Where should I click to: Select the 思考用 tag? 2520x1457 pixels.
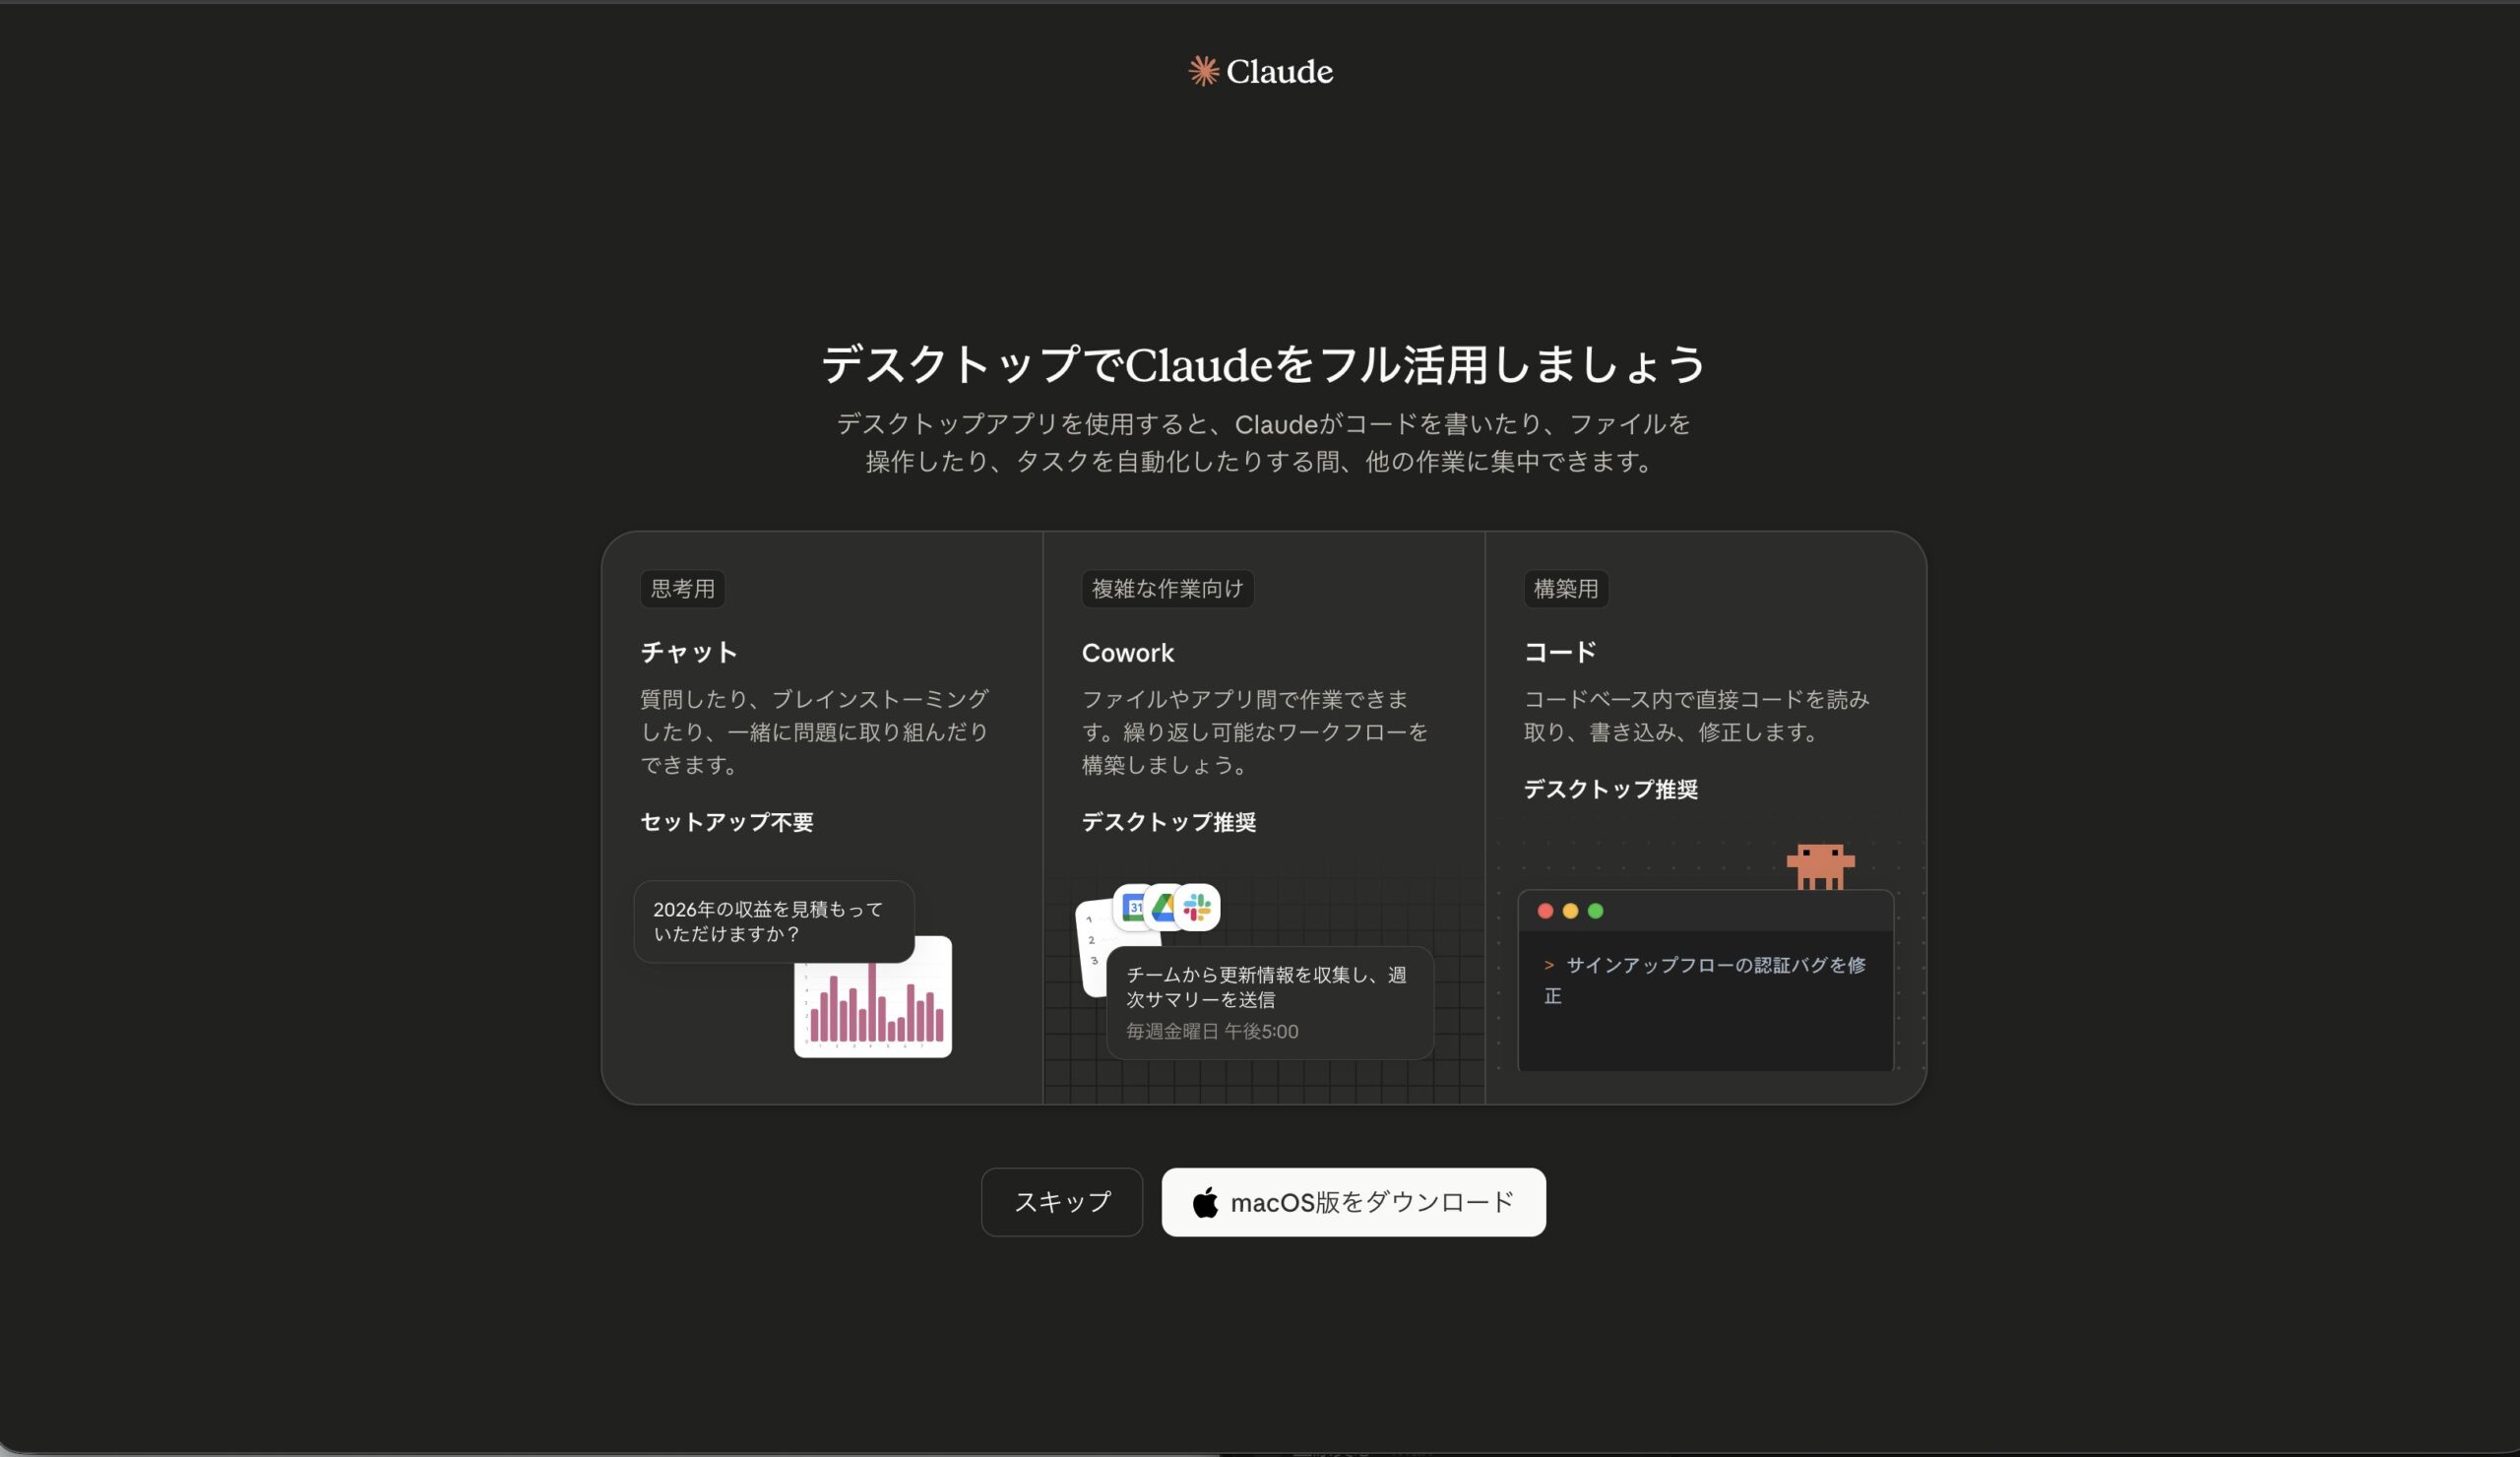(x=683, y=589)
